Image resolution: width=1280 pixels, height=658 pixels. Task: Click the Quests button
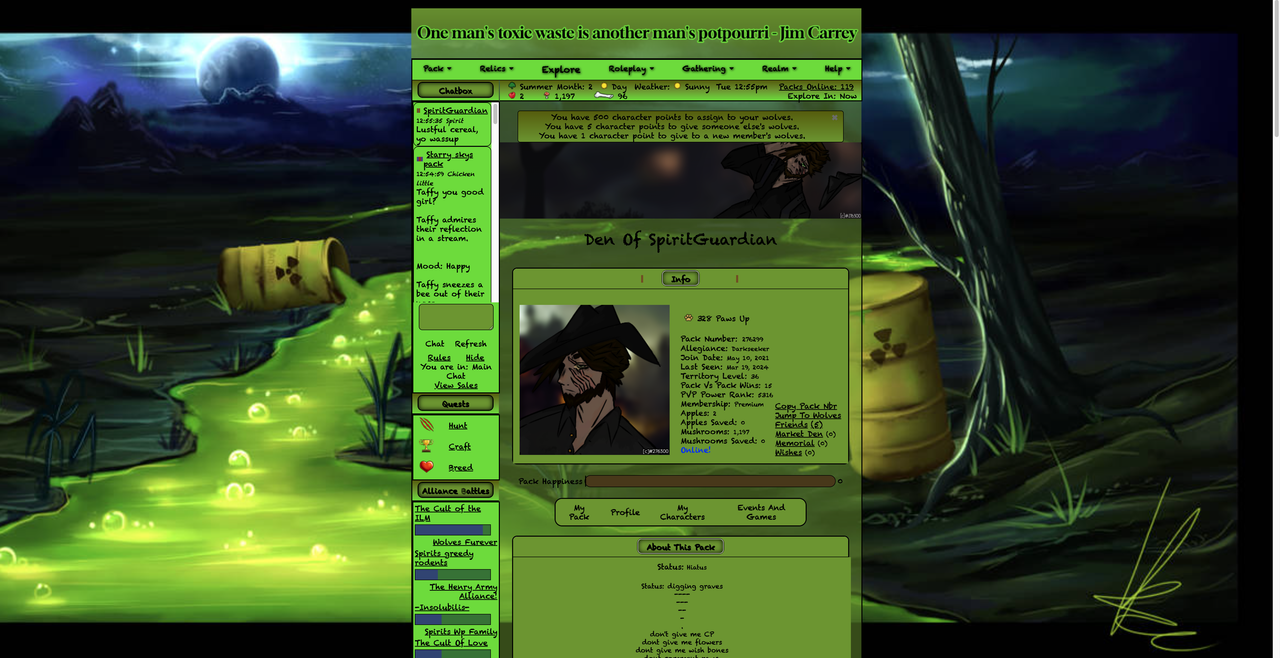pyautogui.click(x=455, y=404)
